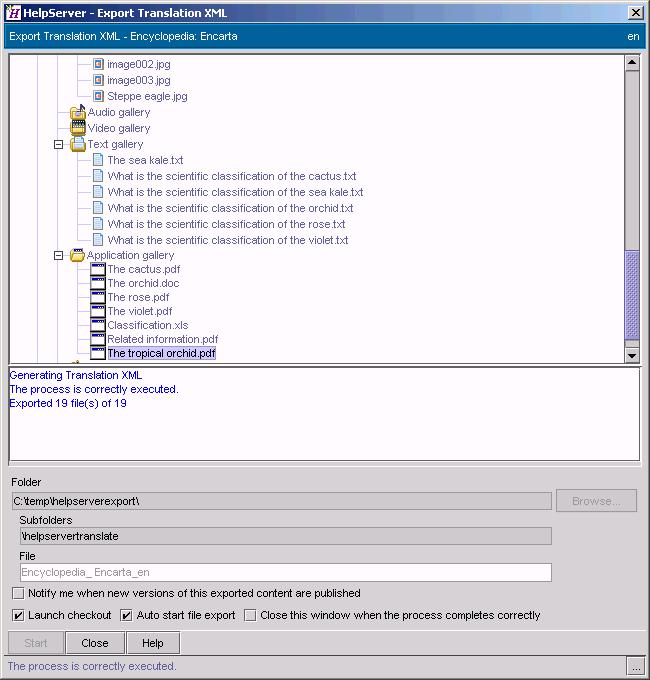The width and height of the screenshot is (650, 680).
Task: Open Help for export dialog
Action: point(153,643)
